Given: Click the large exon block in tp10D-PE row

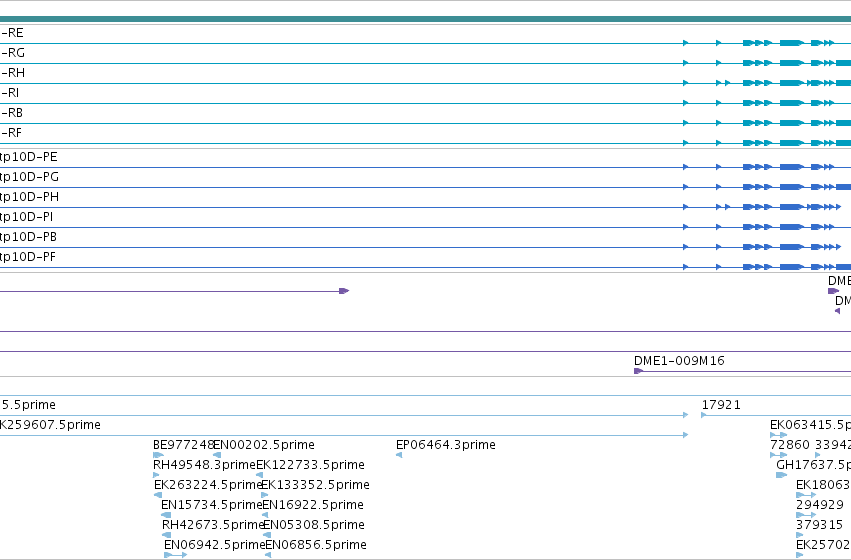Looking at the screenshot, I should (792, 167).
